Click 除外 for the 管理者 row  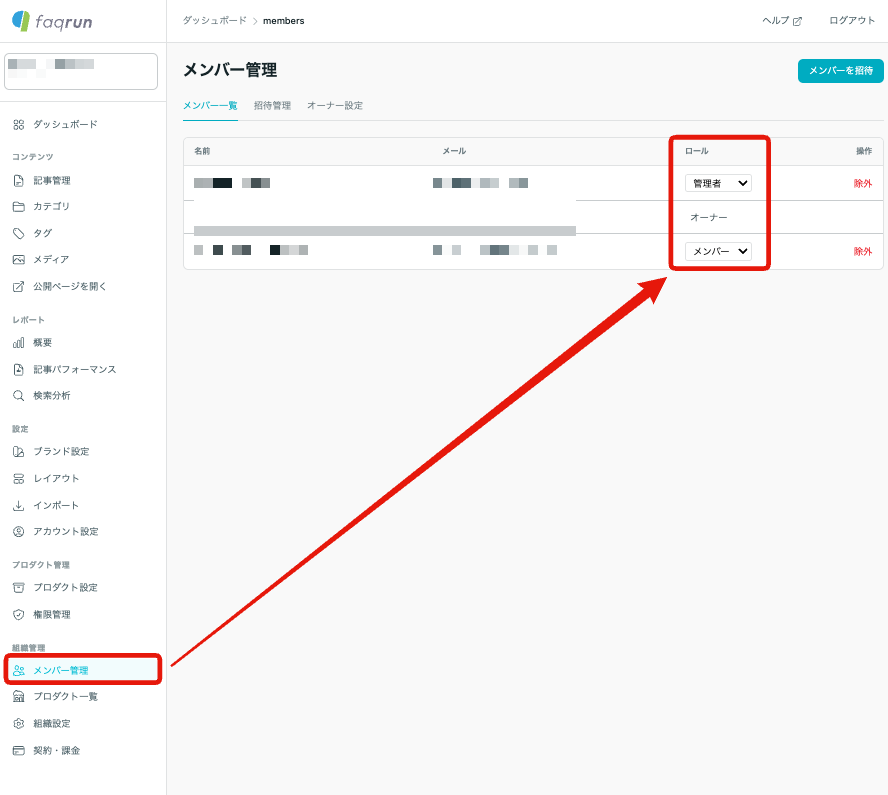[863, 183]
